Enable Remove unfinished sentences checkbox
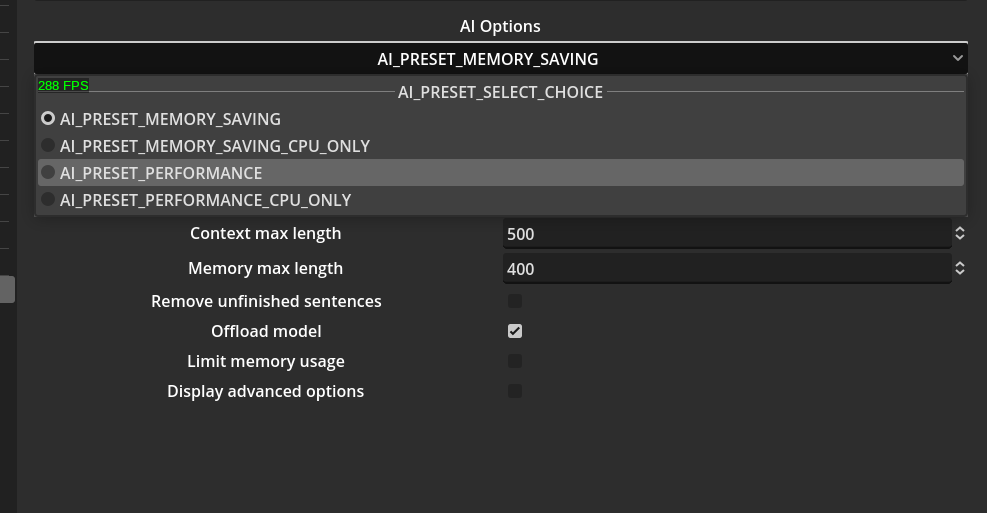The image size is (987, 513). coord(515,301)
